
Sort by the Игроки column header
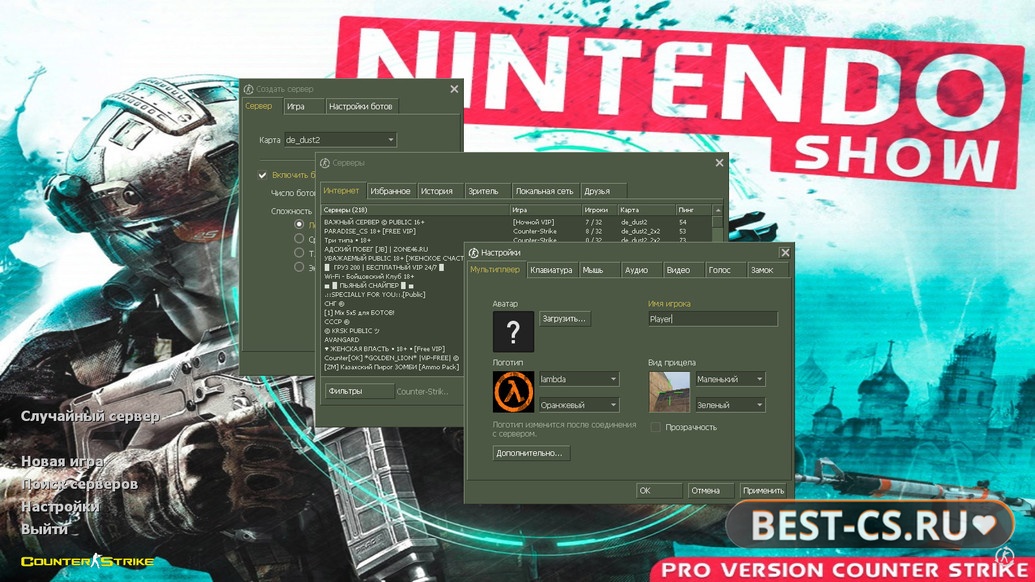coord(599,210)
